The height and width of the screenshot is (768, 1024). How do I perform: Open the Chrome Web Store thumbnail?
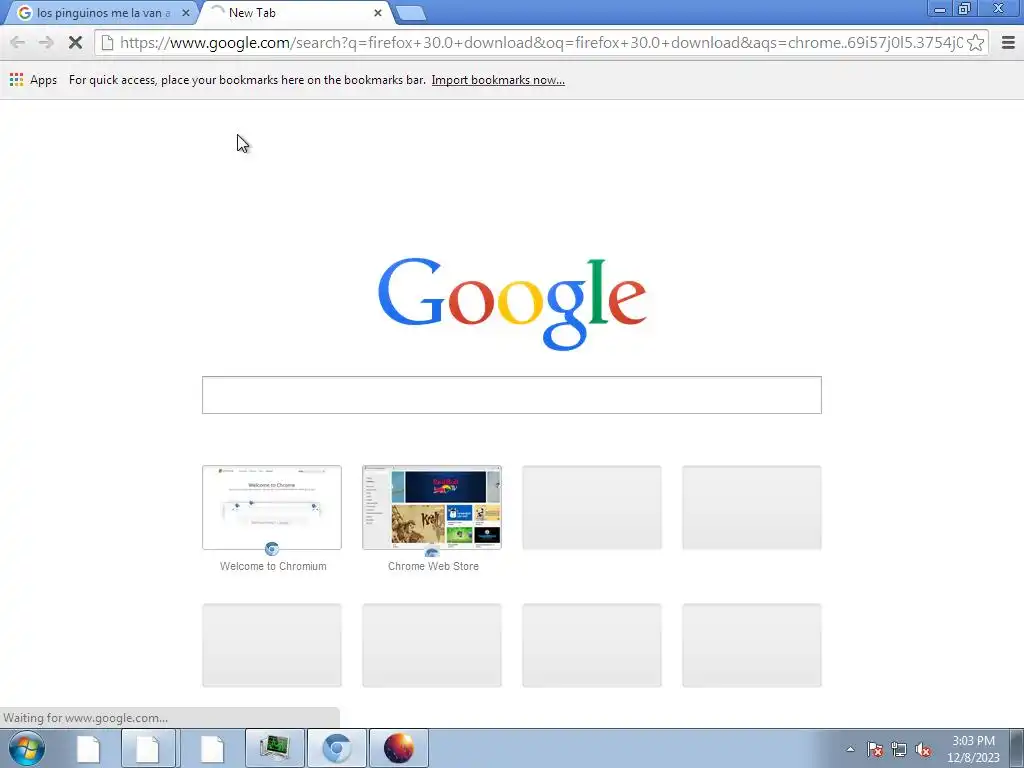pyautogui.click(x=432, y=507)
